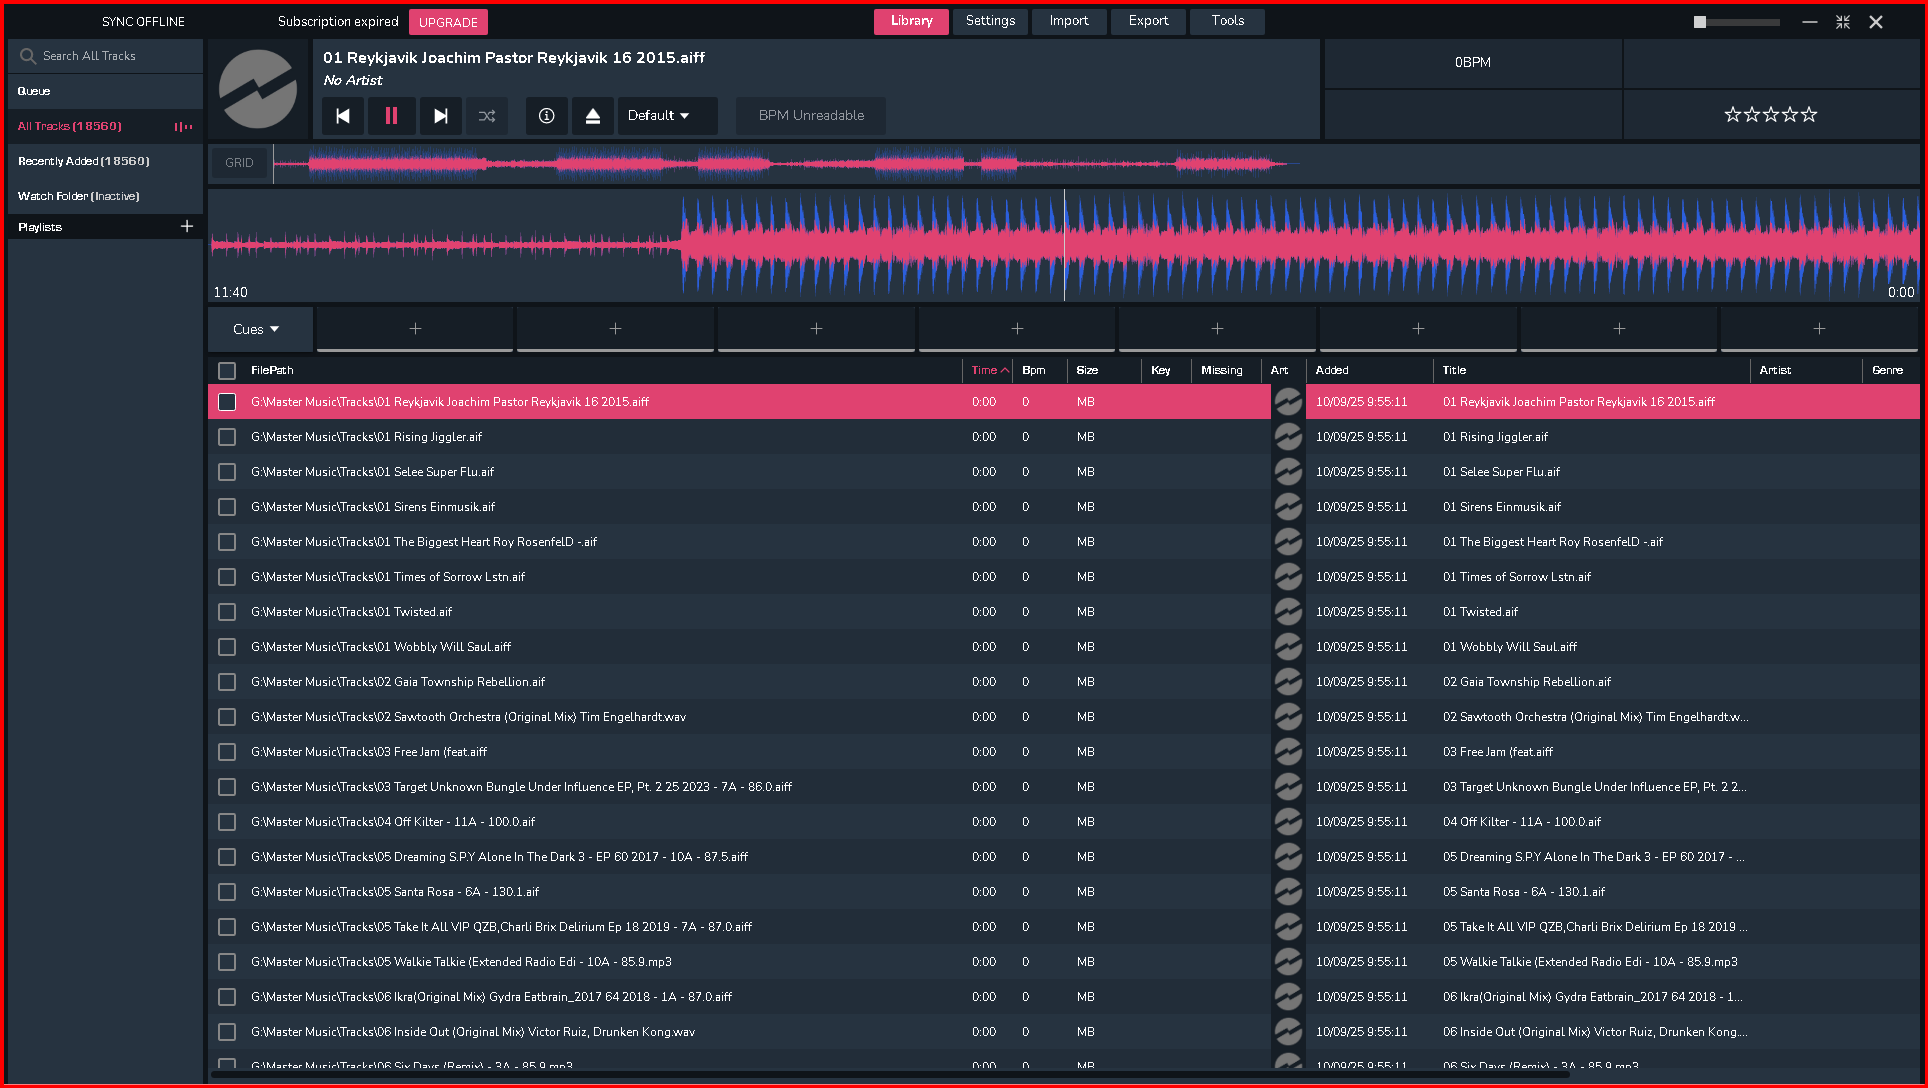Viewport: 1928px width, 1088px height.
Task: Add a new playlist with the plus icon
Action: point(187,227)
